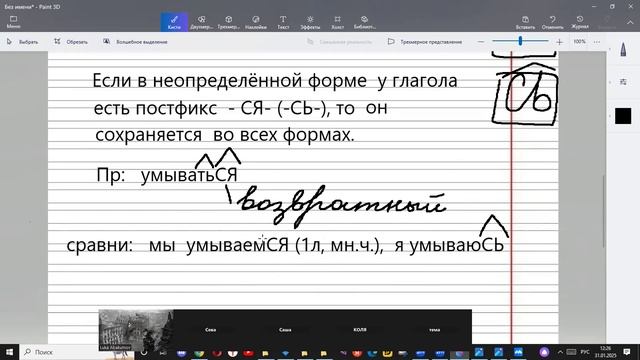This screenshot has width=640, height=360.
Task: Click the Luka Abakumov video thumbnail
Action: pyautogui.click(x=136, y=330)
